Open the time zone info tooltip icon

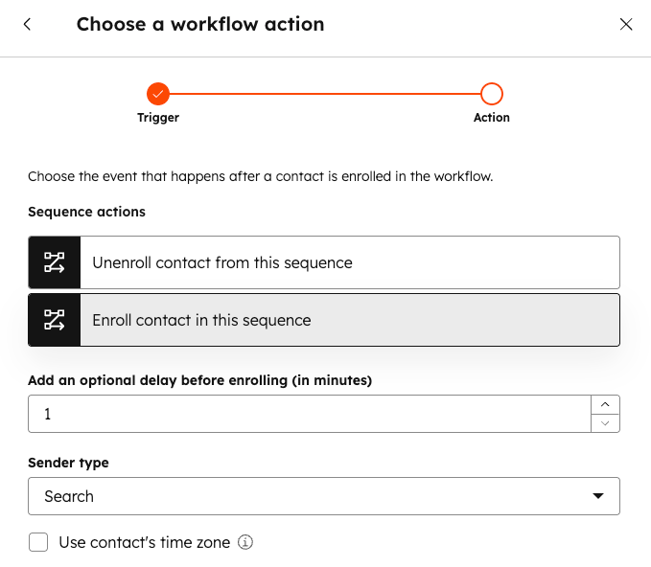coord(245,542)
